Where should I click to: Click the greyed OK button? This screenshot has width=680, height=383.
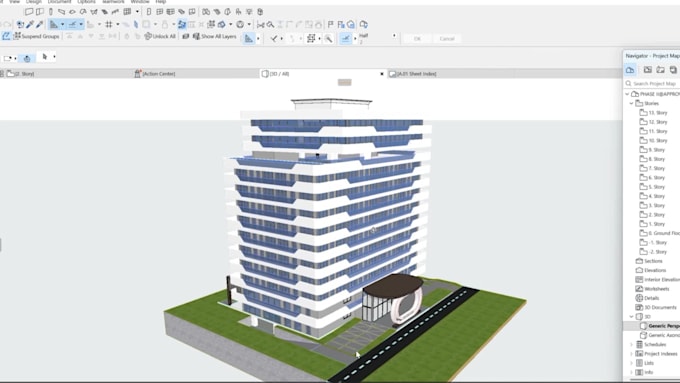(417, 39)
